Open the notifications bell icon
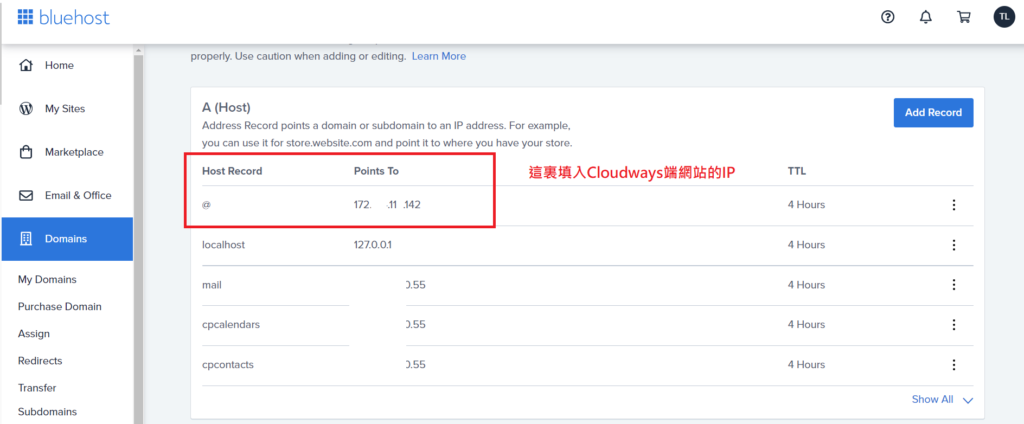 926,17
